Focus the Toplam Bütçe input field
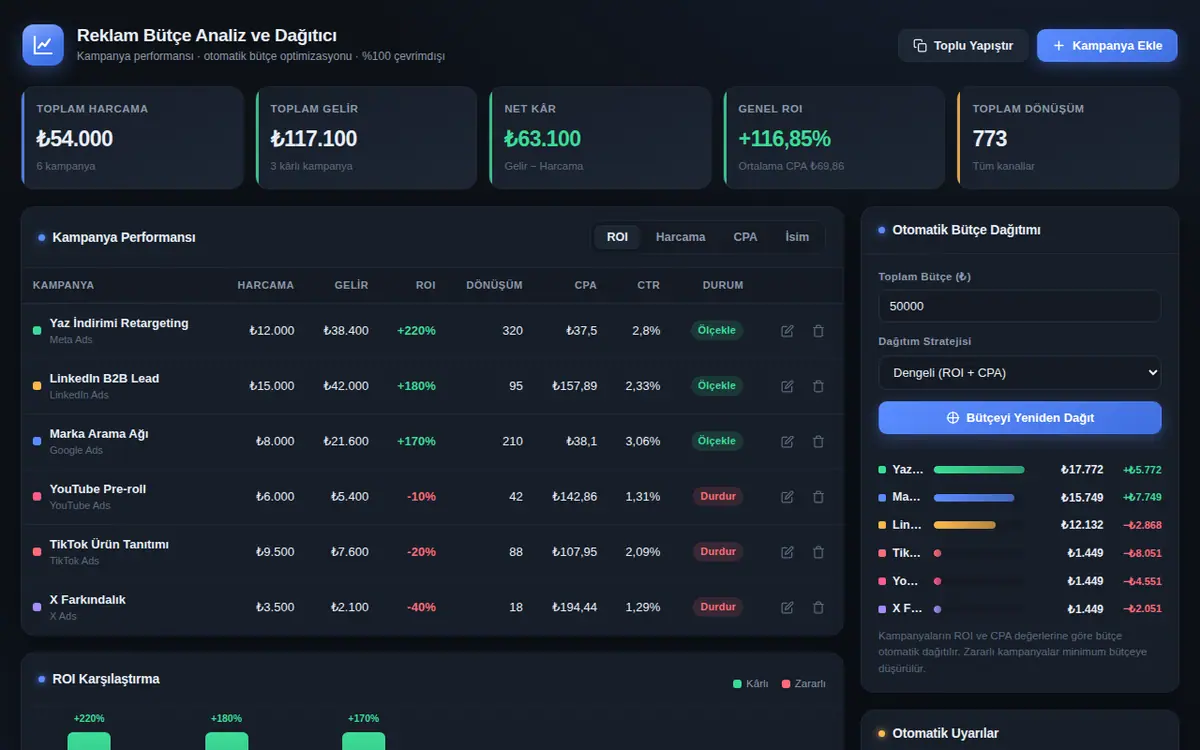Screen dimensions: 1200x750 (x=1020, y=306)
